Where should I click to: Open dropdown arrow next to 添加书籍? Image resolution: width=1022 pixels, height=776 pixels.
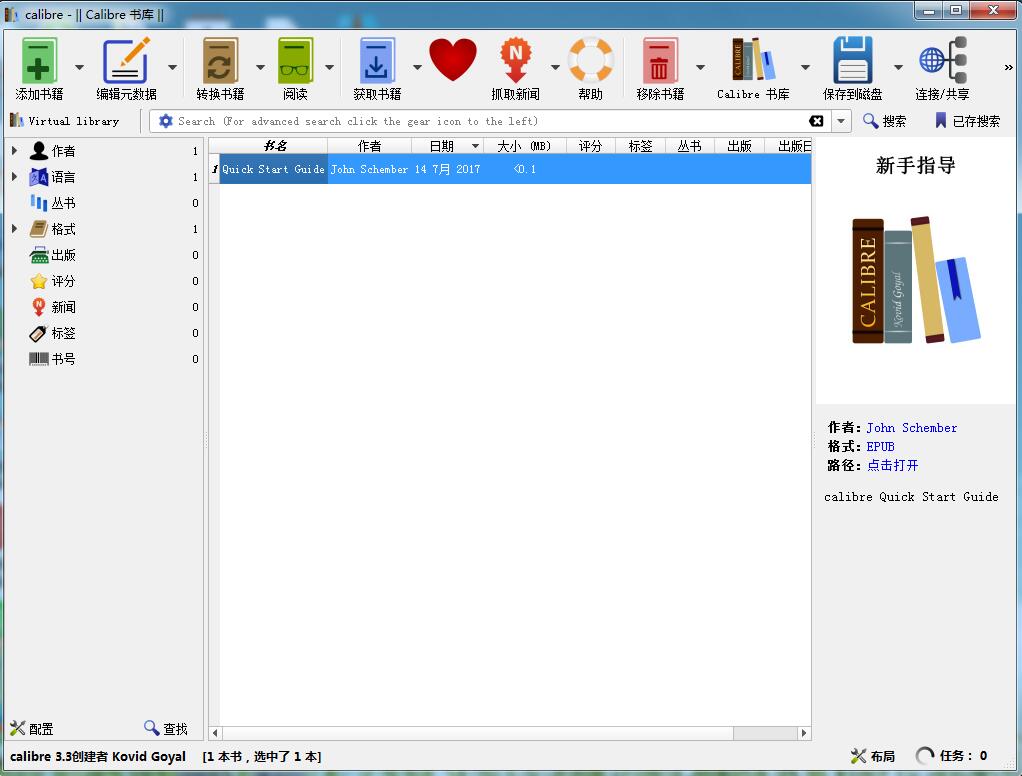(80, 68)
